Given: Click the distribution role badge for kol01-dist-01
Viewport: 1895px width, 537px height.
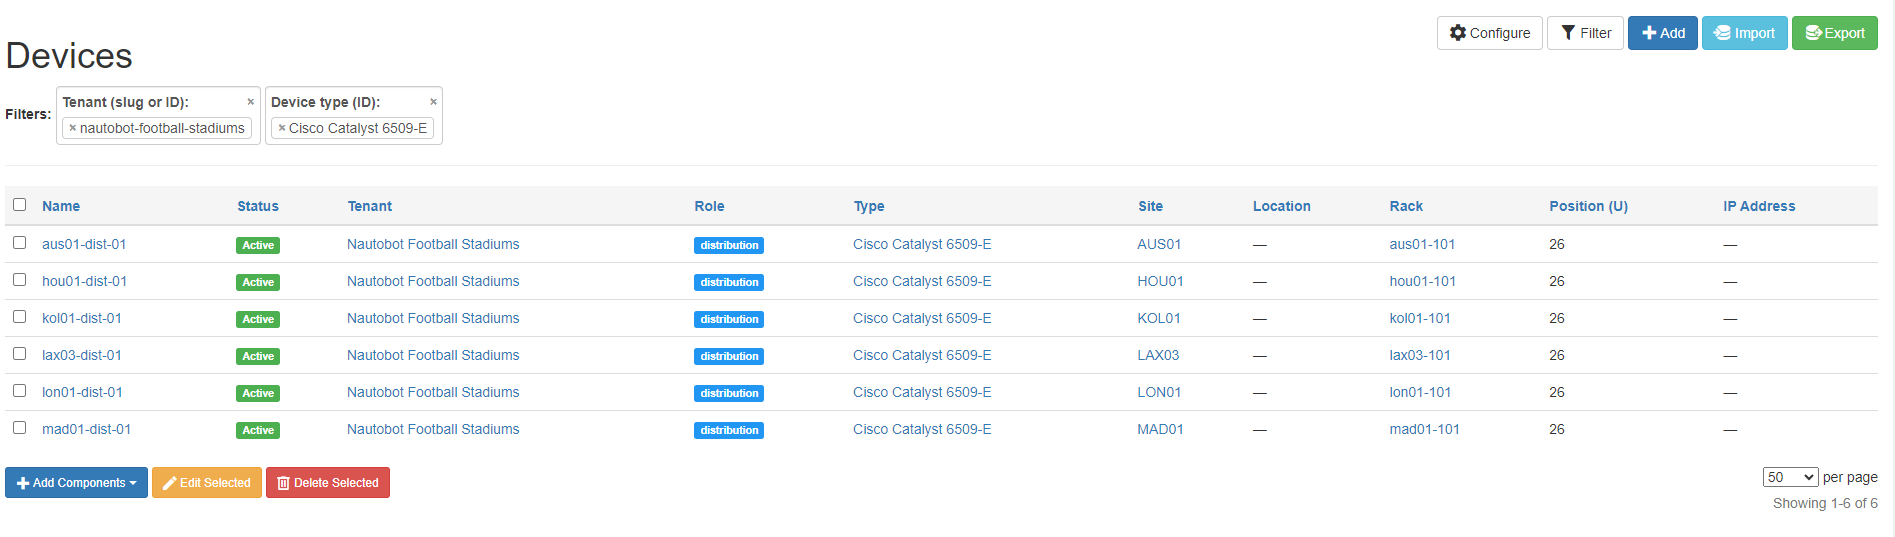Looking at the screenshot, I should pyautogui.click(x=729, y=319).
